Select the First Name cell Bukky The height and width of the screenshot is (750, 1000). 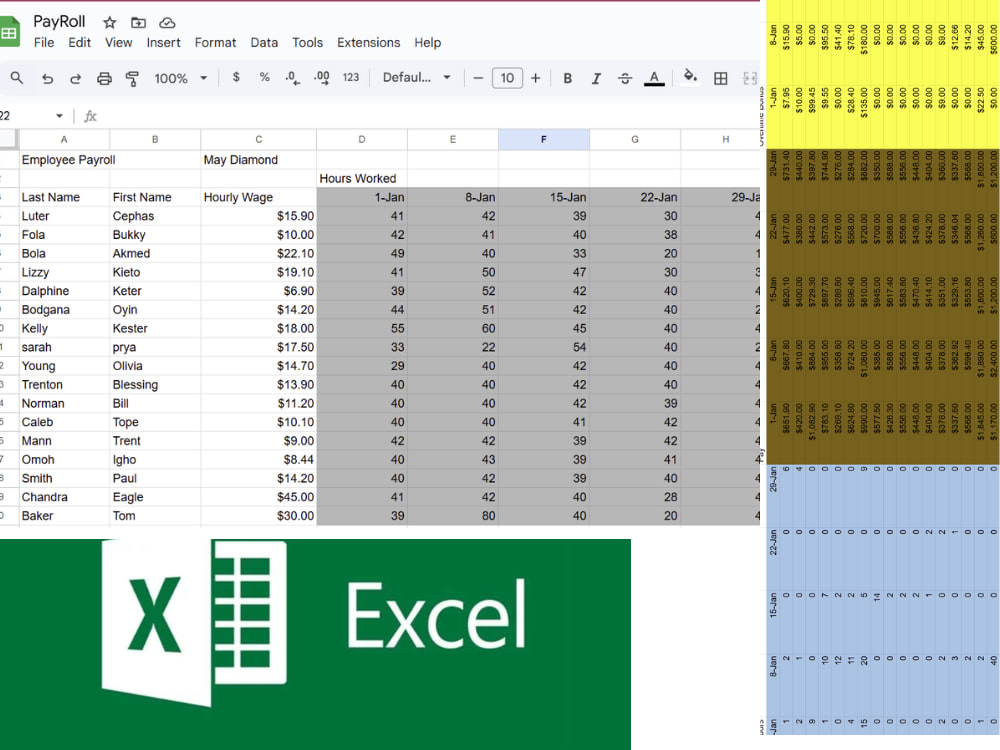(155, 235)
